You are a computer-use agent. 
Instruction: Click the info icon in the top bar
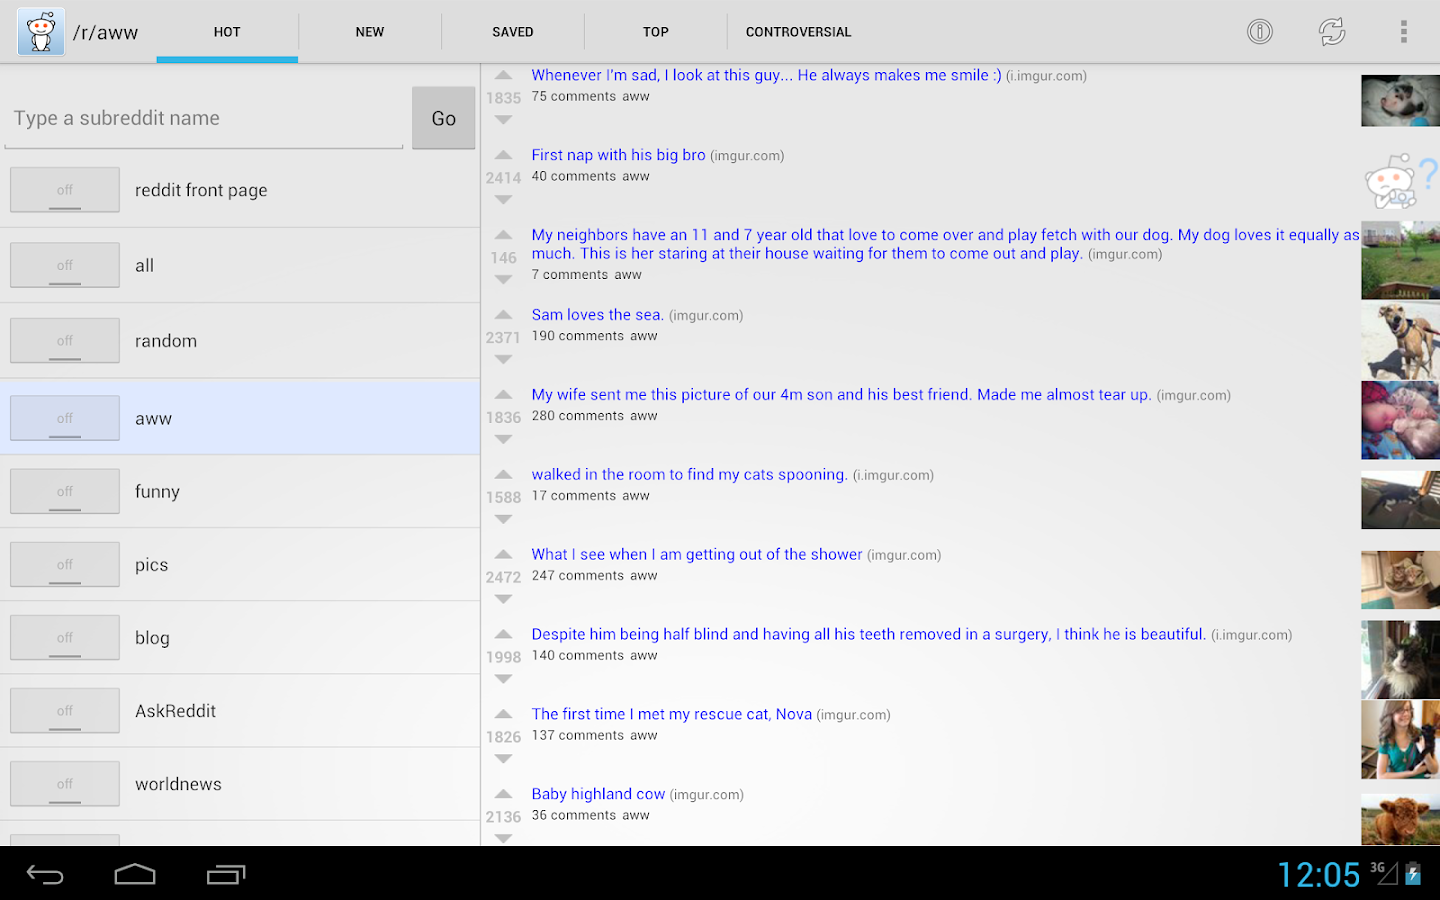pyautogui.click(x=1259, y=31)
